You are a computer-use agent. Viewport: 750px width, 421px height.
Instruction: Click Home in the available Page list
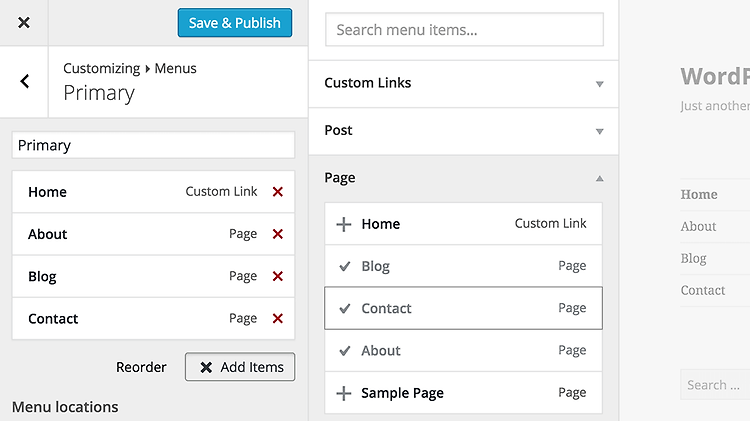463,224
